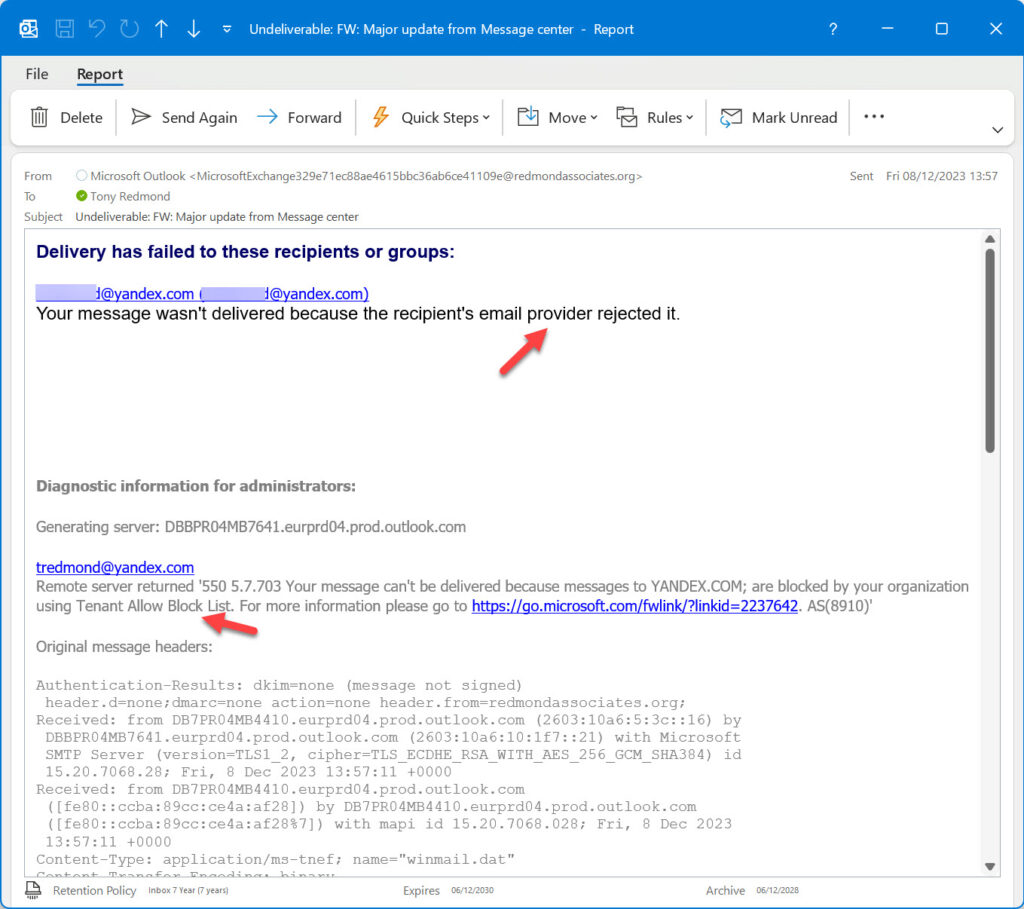Click the Redo icon in quick access toolbar
Screen dimensions: 1024x909
[x=129, y=29]
